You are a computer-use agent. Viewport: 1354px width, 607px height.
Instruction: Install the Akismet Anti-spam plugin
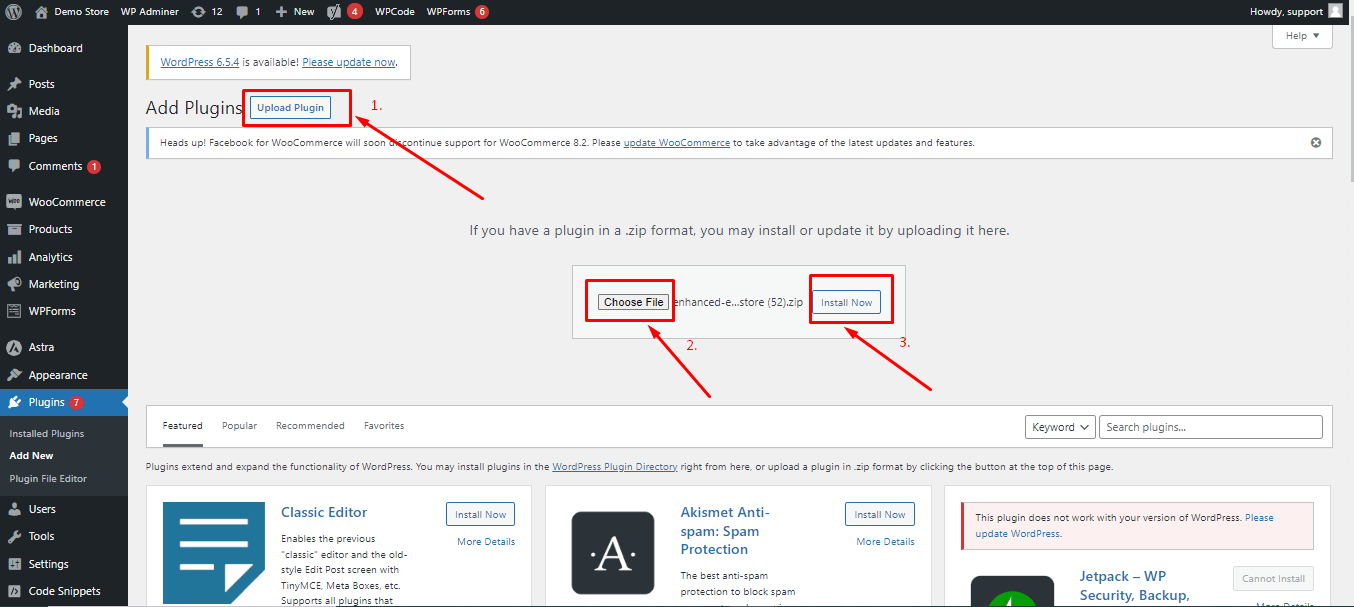880,515
